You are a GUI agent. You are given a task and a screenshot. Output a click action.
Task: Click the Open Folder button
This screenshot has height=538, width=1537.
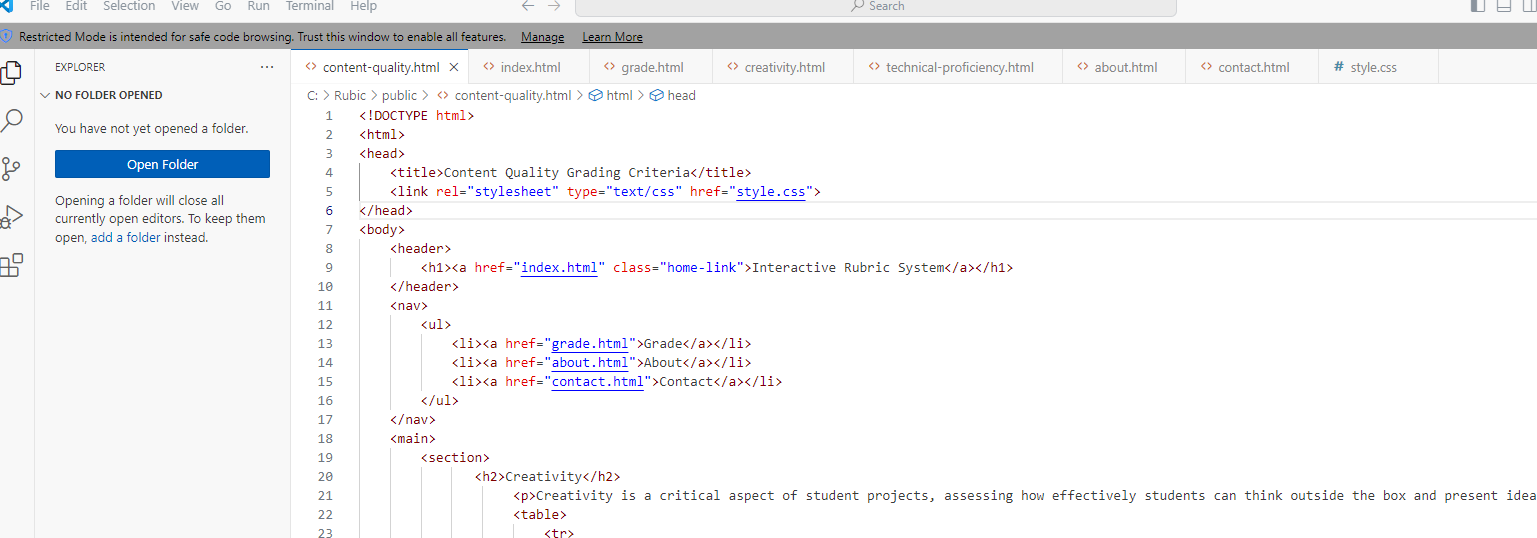(162, 165)
